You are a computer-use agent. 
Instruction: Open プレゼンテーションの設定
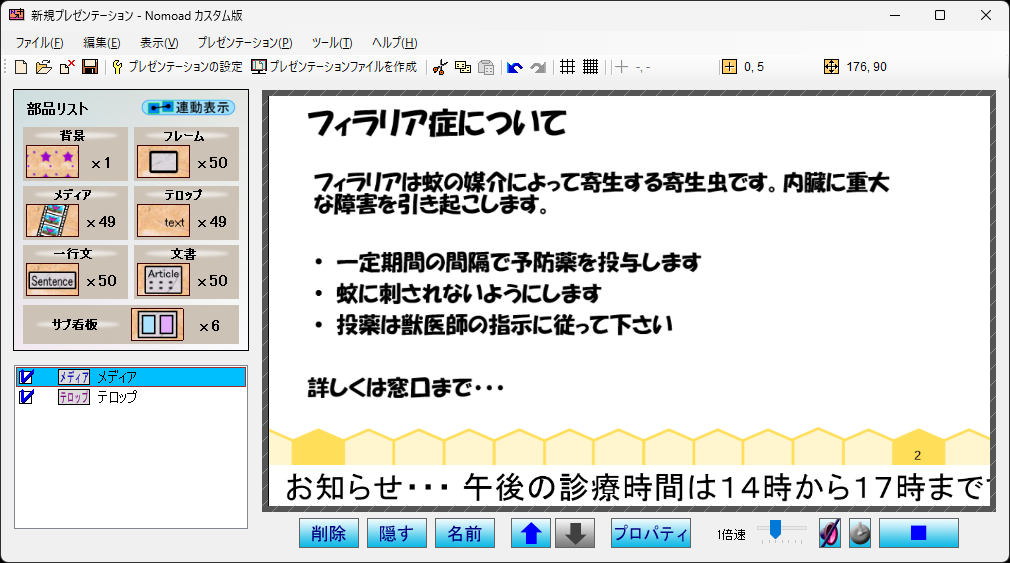pyautogui.click(x=177, y=67)
